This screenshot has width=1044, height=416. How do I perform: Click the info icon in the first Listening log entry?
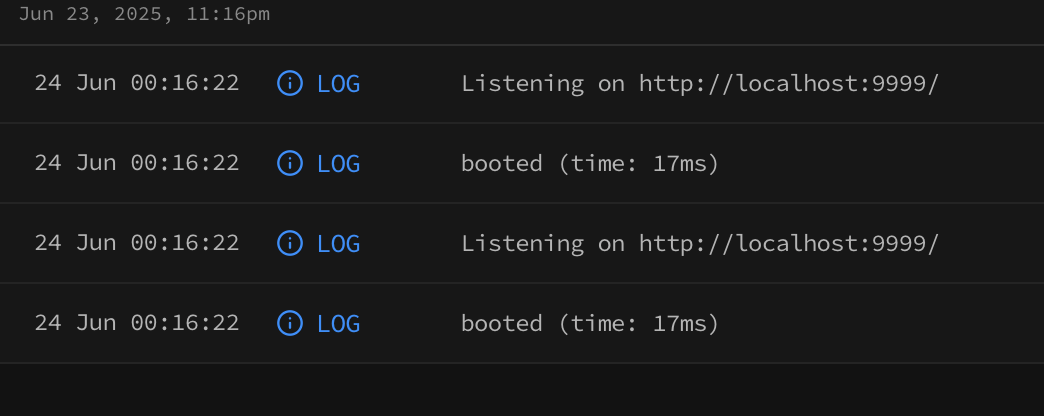point(290,83)
